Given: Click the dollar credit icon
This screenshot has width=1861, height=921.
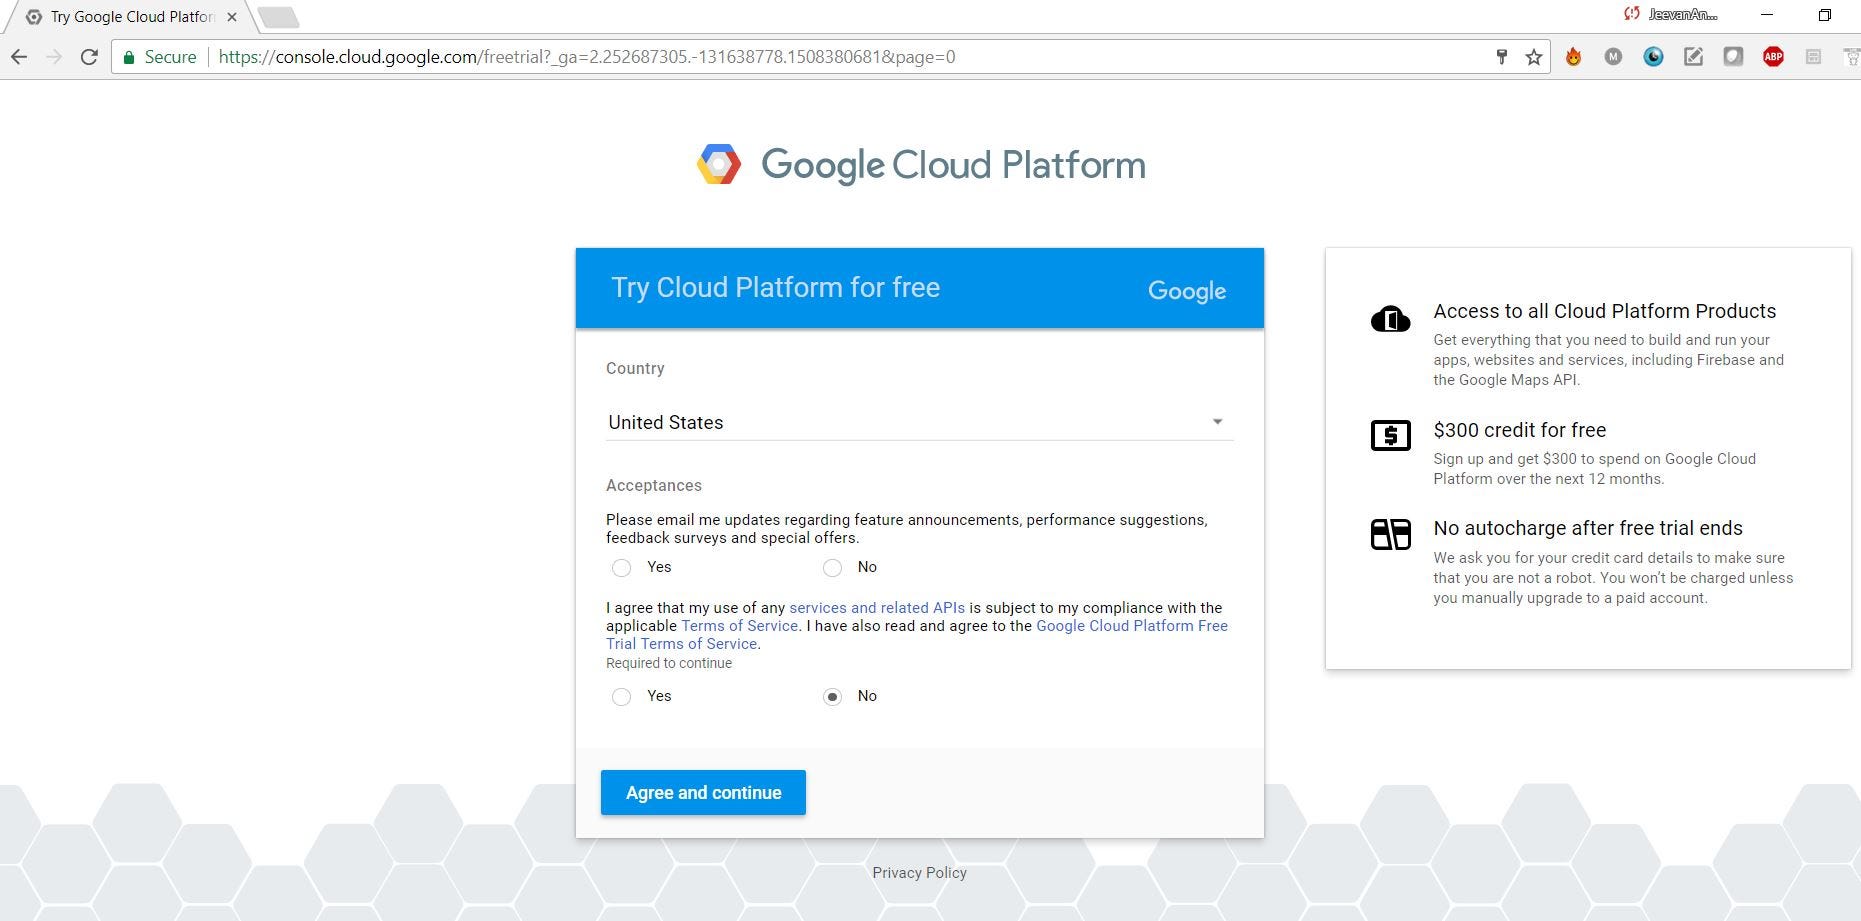Looking at the screenshot, I should pos(1390,435).
